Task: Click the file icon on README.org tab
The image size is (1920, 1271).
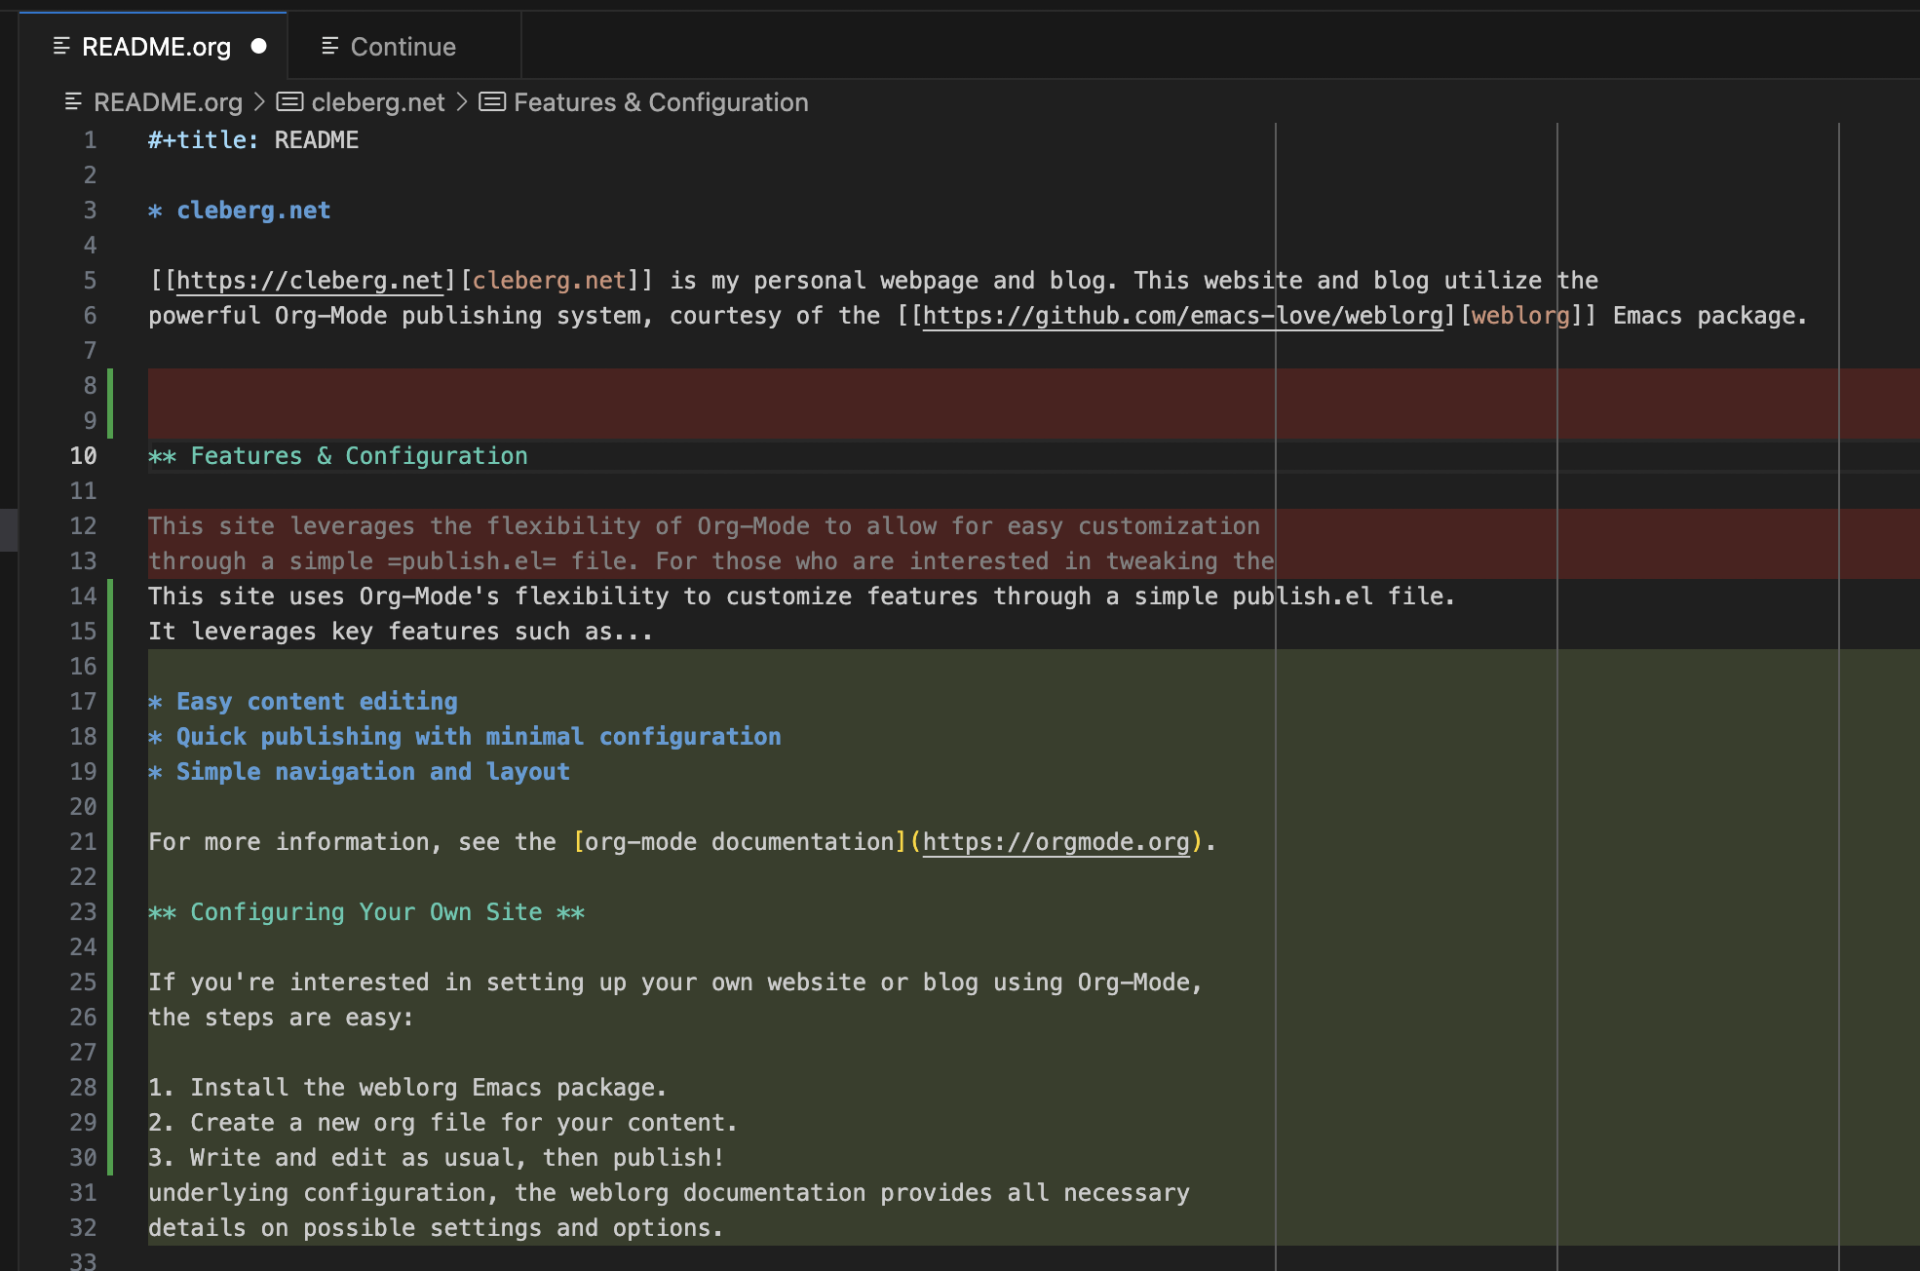Action: point(62,46)
